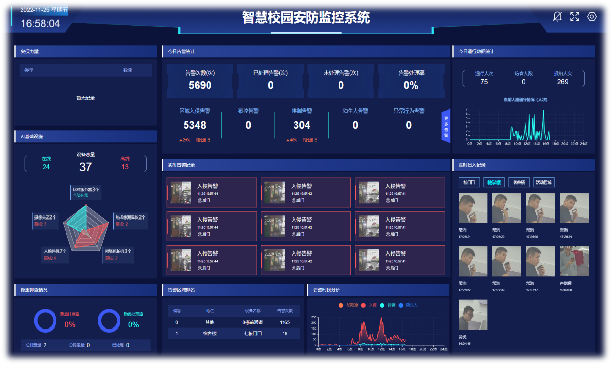
Task: Select the first snapshot filter tab
Action: [x=469, y=183]
